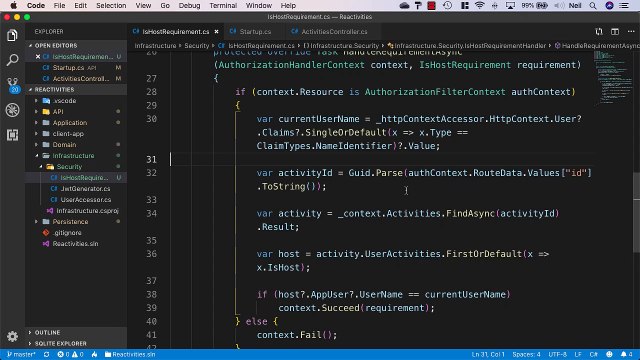Viewport: 640px width, 360px height.
Task: Expand the Persistence folder
Action: (76, 222)
